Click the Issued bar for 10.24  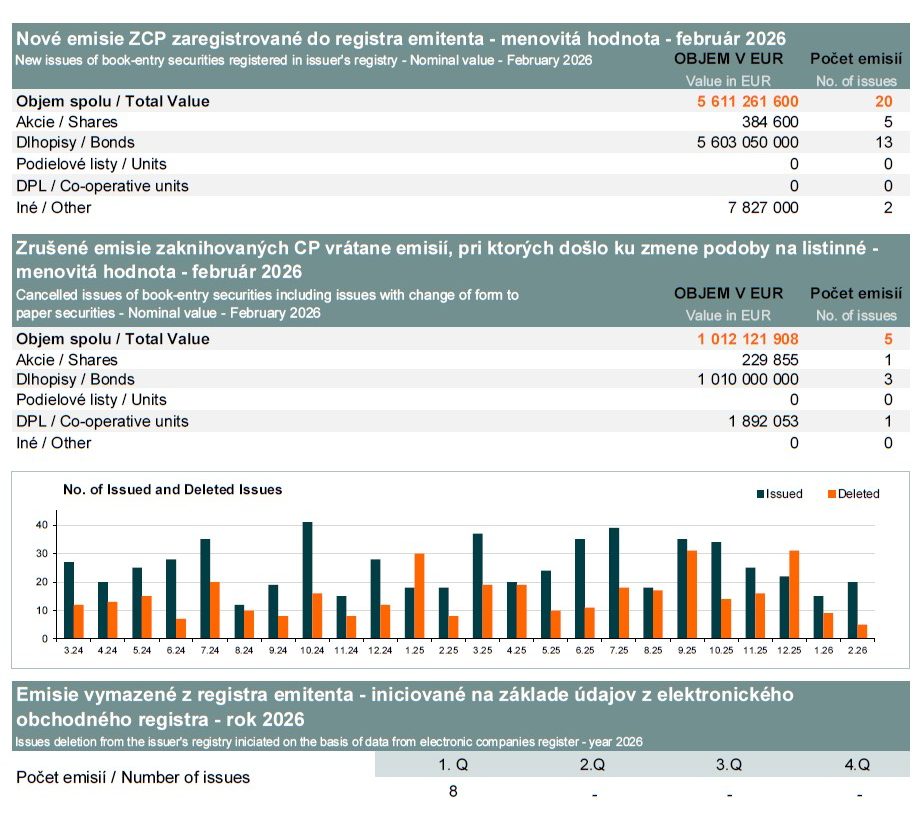tap(307, 580)
